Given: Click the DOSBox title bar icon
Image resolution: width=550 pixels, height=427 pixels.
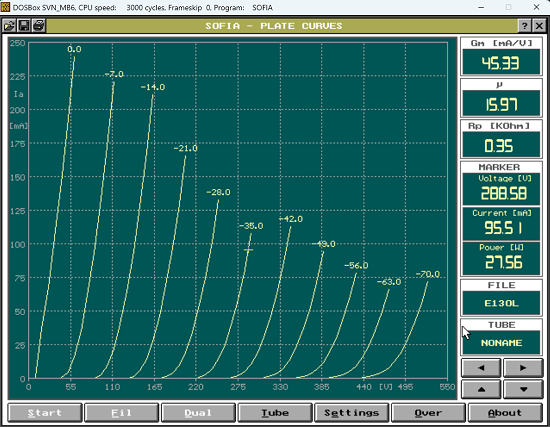Looking at the screenshot, I should tap(5, 7).
